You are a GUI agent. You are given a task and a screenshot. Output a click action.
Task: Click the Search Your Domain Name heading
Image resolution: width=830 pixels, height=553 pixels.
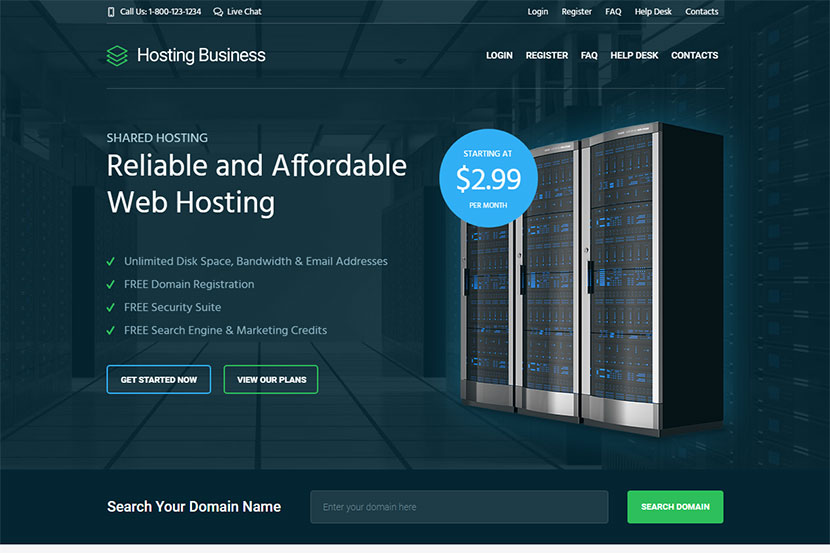pyautogui.click(x=194, y=507)
